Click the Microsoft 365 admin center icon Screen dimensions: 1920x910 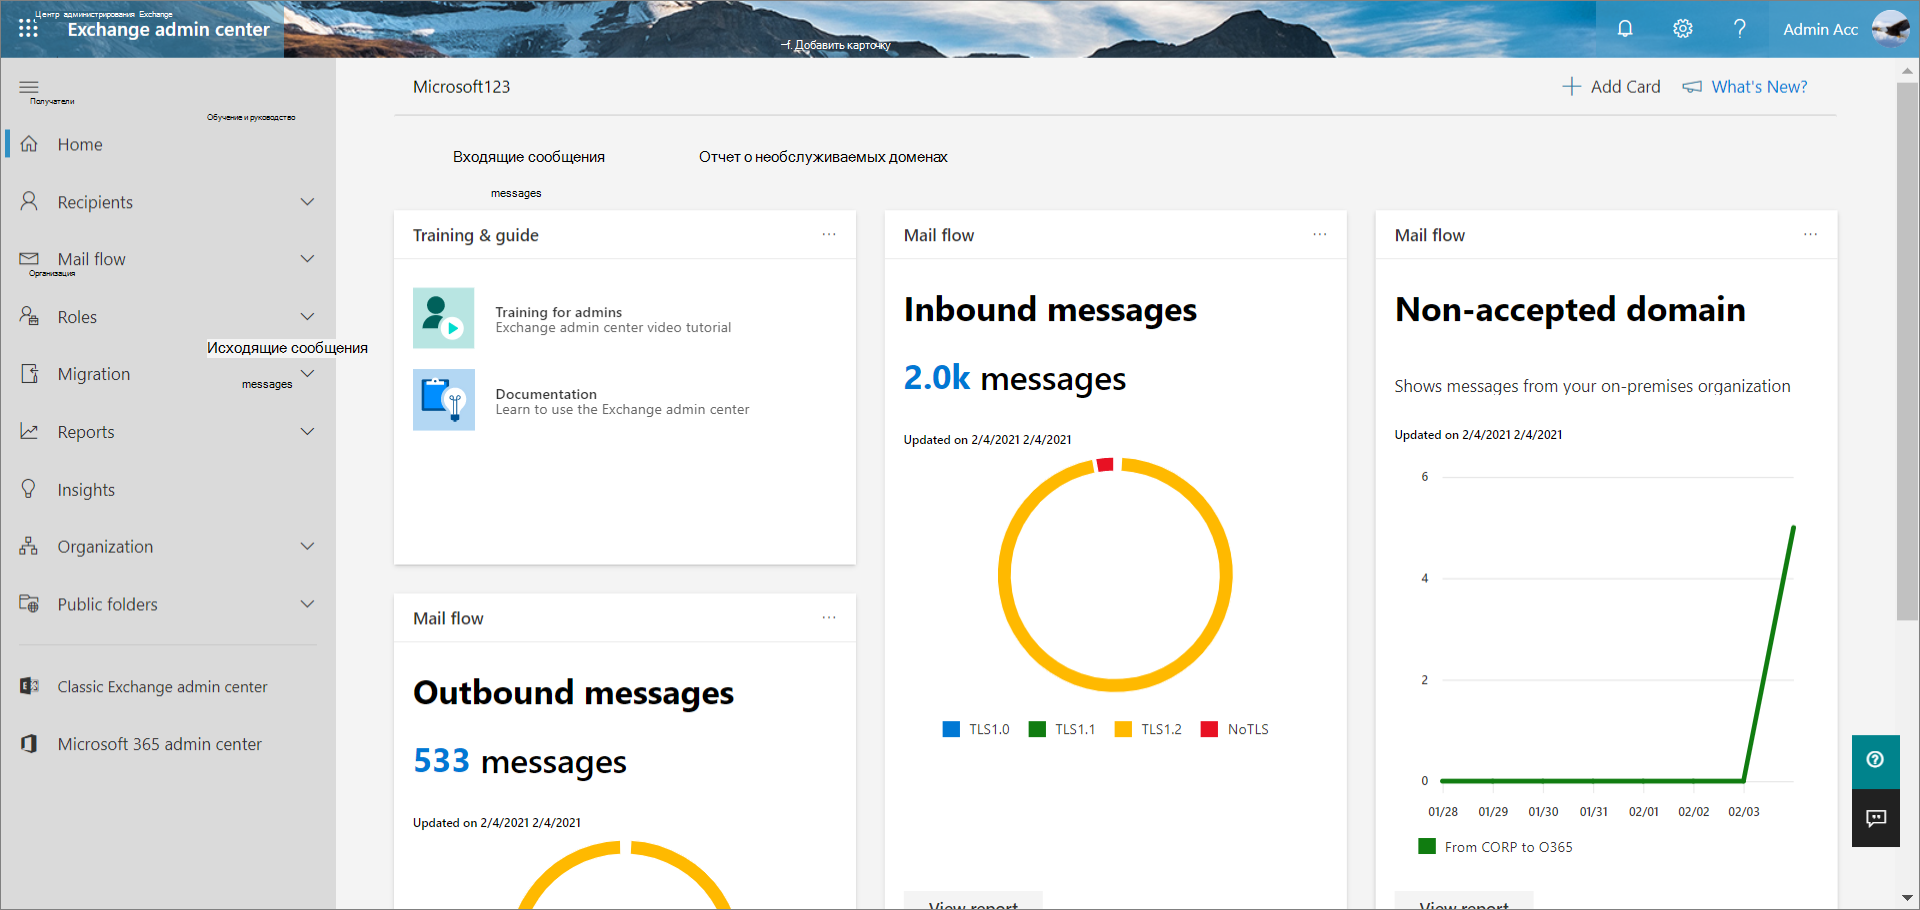pos(29,744)
